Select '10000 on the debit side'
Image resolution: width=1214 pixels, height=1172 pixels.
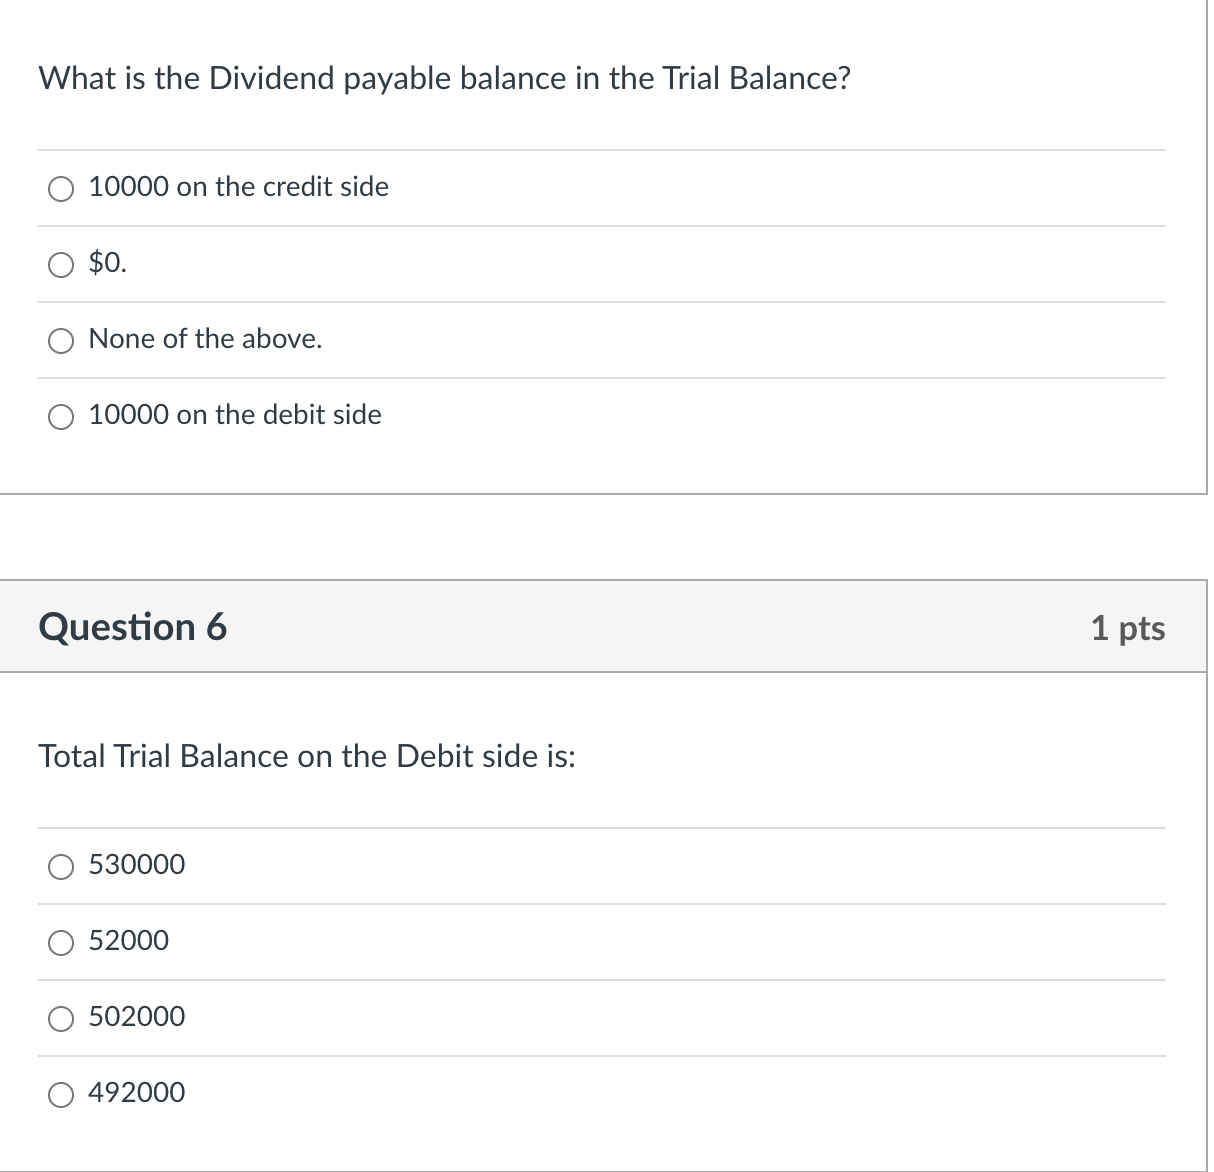click(61, 416)
